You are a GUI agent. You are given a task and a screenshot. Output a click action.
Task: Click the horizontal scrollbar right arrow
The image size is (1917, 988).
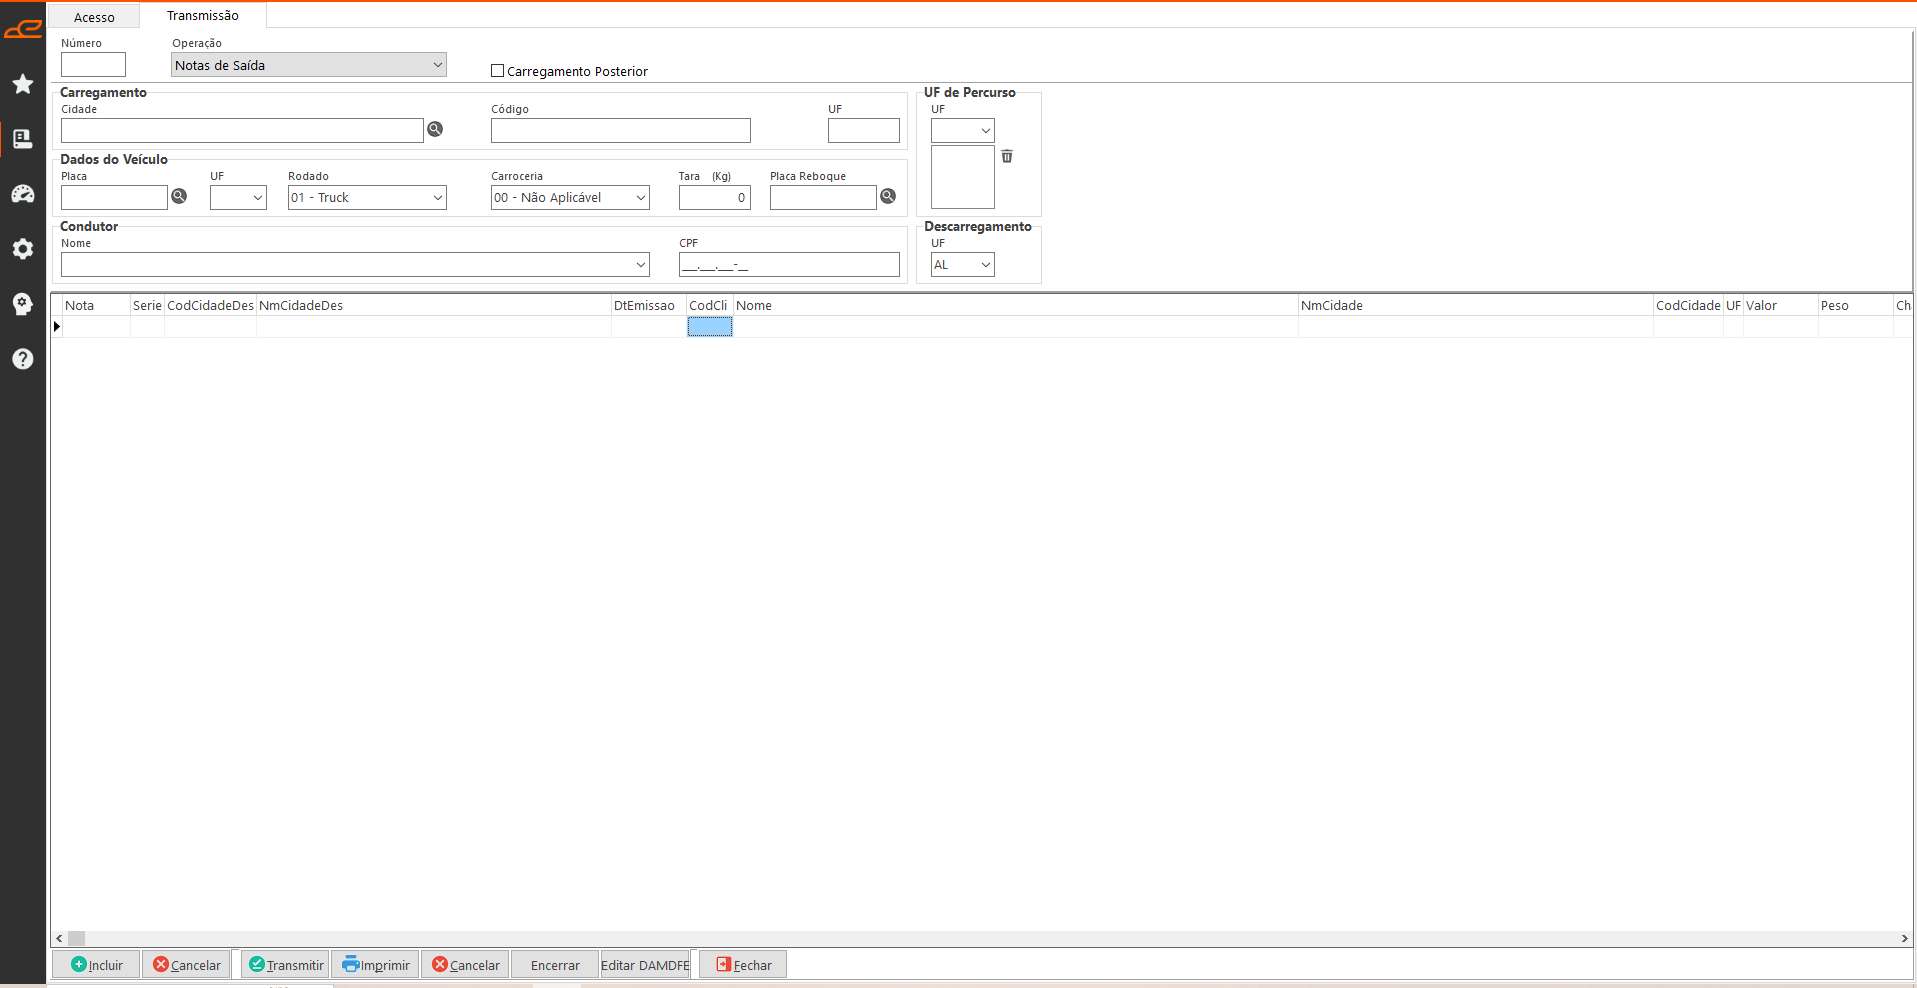[1904, 938]
